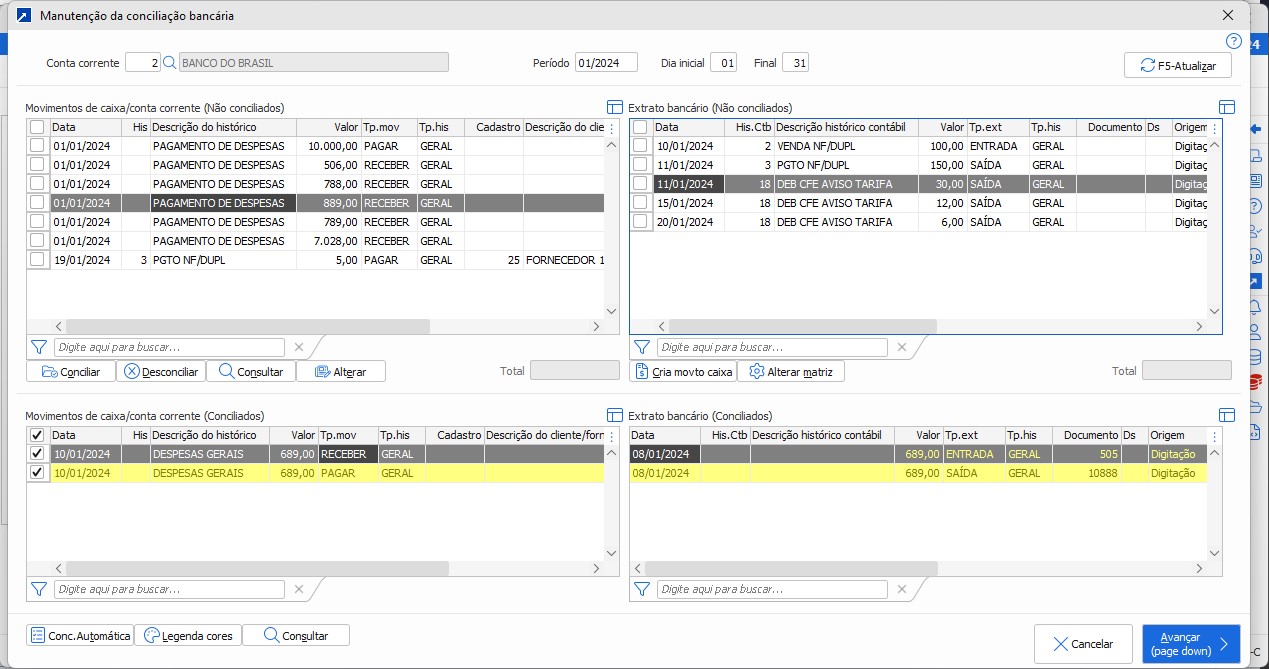Open Legenda cores color legend
The width and height of the screenshot is (1269, 669).
point(187,635)
